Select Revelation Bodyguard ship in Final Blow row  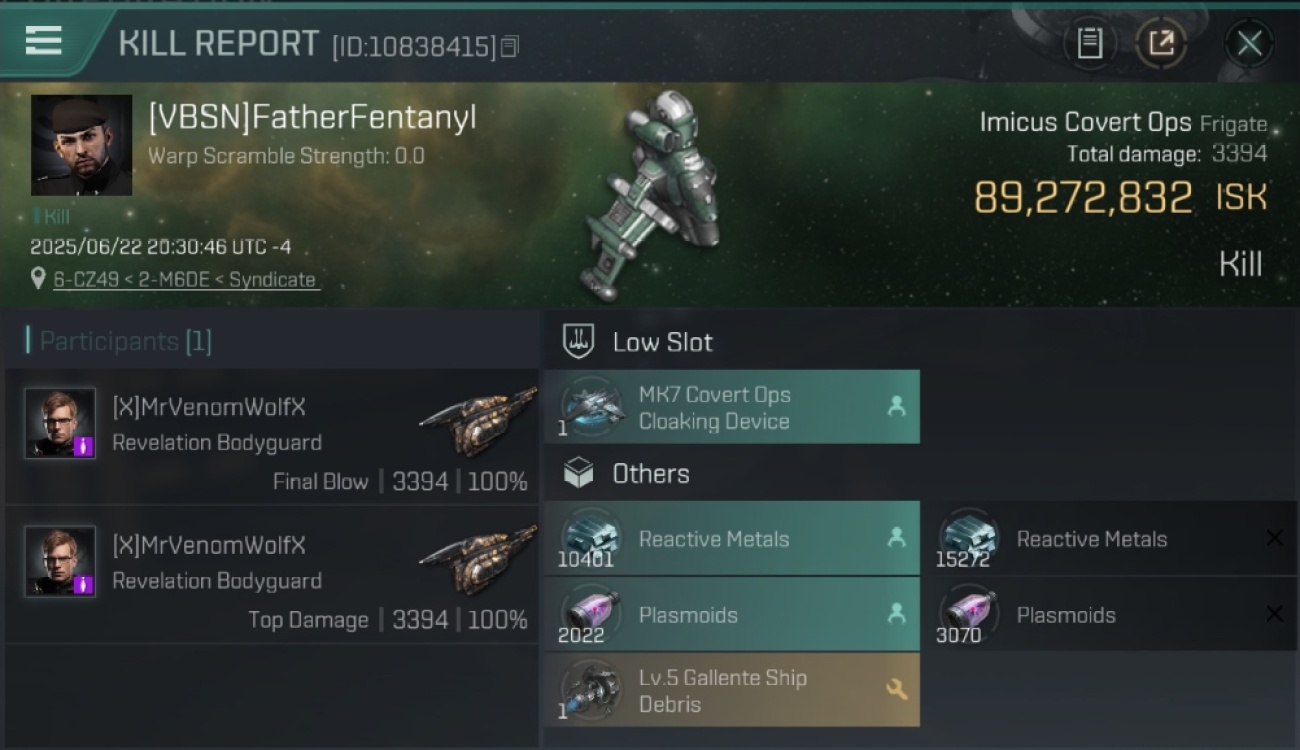click(x=478, y=421)
